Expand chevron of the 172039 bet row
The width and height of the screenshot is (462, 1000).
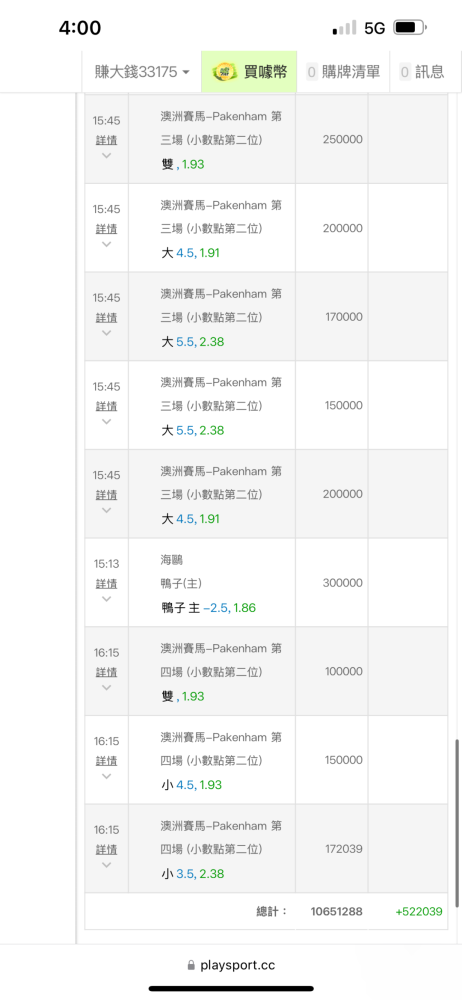(x=107, y=865)
